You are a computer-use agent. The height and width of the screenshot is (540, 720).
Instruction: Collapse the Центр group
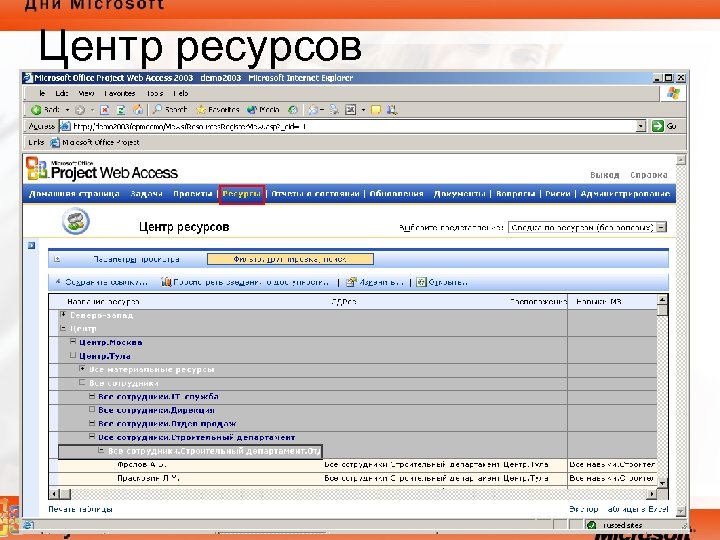[63, 328]
